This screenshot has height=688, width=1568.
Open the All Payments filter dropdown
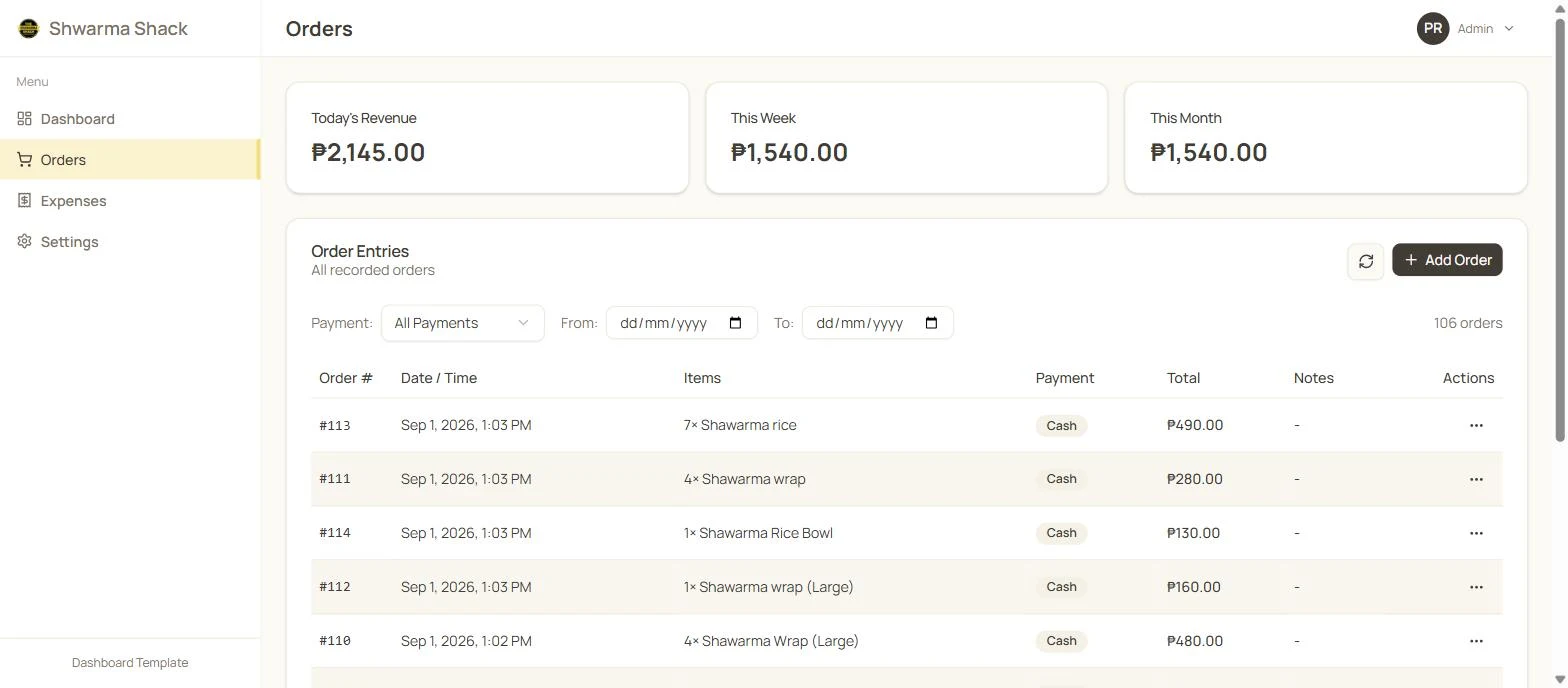pyautogui.click(x=463, y=323)
